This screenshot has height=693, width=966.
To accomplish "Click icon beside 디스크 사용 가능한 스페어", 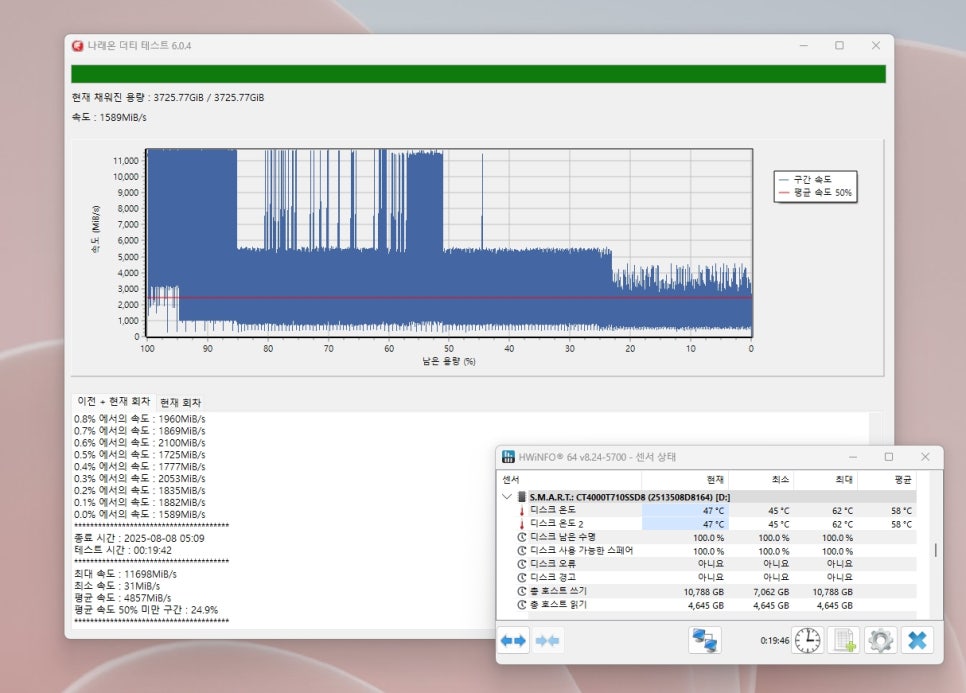I will point(522,551).
